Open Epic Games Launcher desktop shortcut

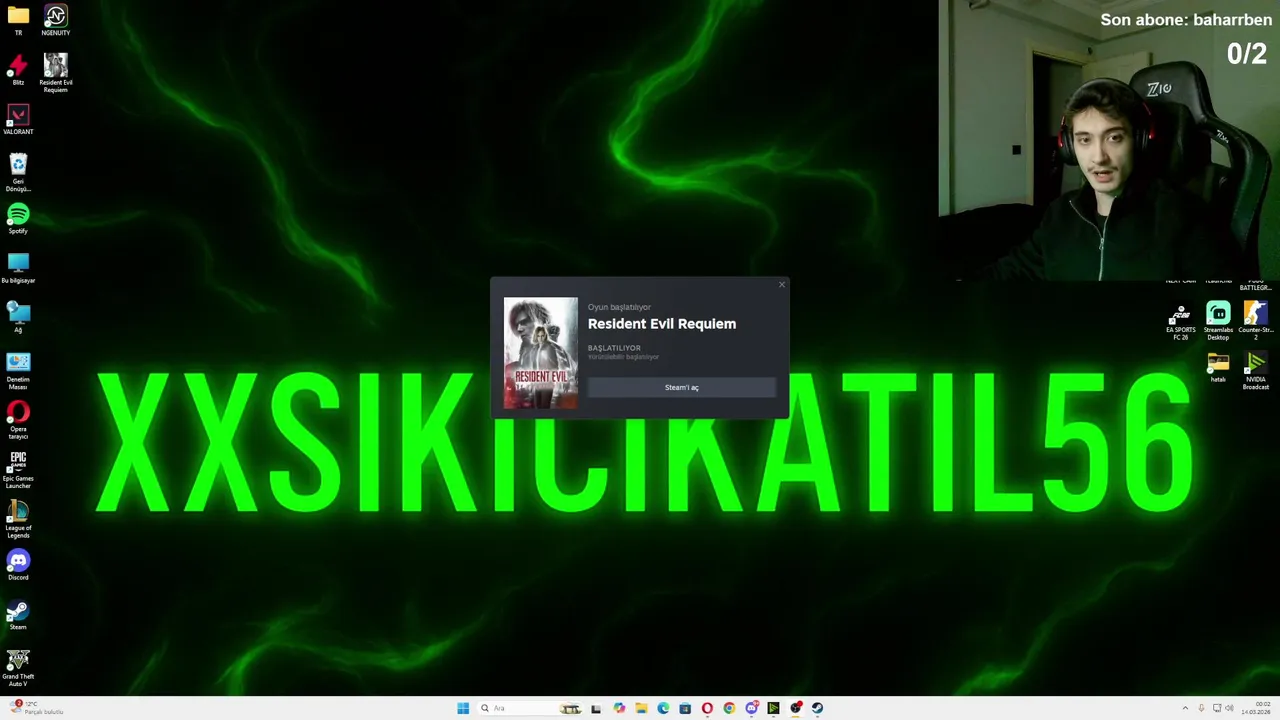(18, 470)
